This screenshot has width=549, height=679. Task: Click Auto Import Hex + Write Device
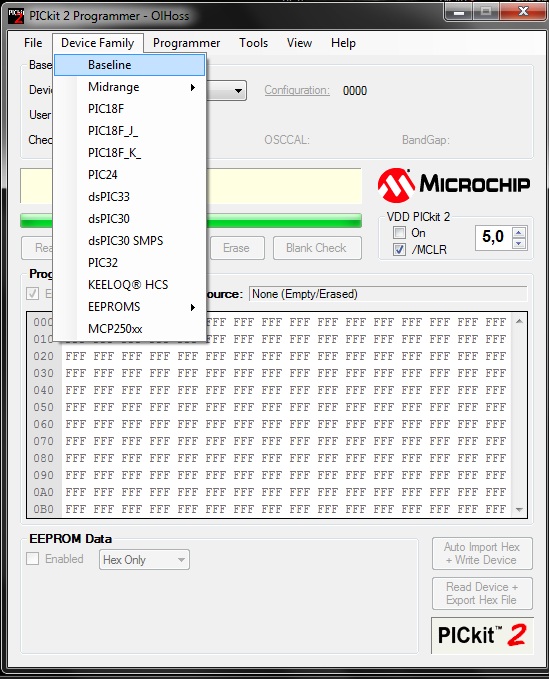coord(482,553)
